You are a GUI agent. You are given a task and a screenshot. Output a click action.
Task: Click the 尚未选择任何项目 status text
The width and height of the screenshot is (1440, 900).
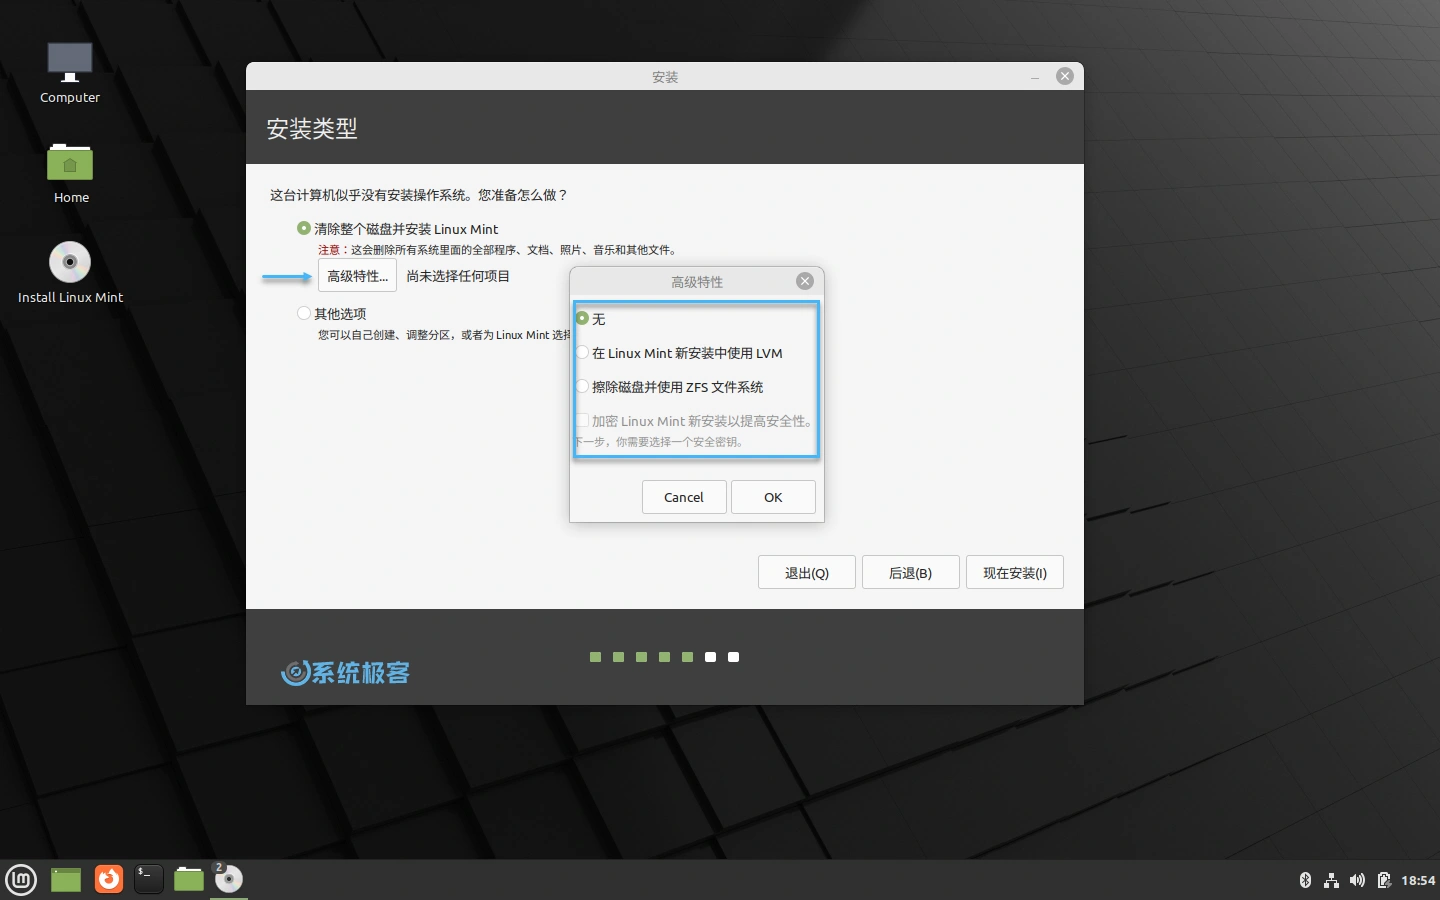[x=458, y=276]
